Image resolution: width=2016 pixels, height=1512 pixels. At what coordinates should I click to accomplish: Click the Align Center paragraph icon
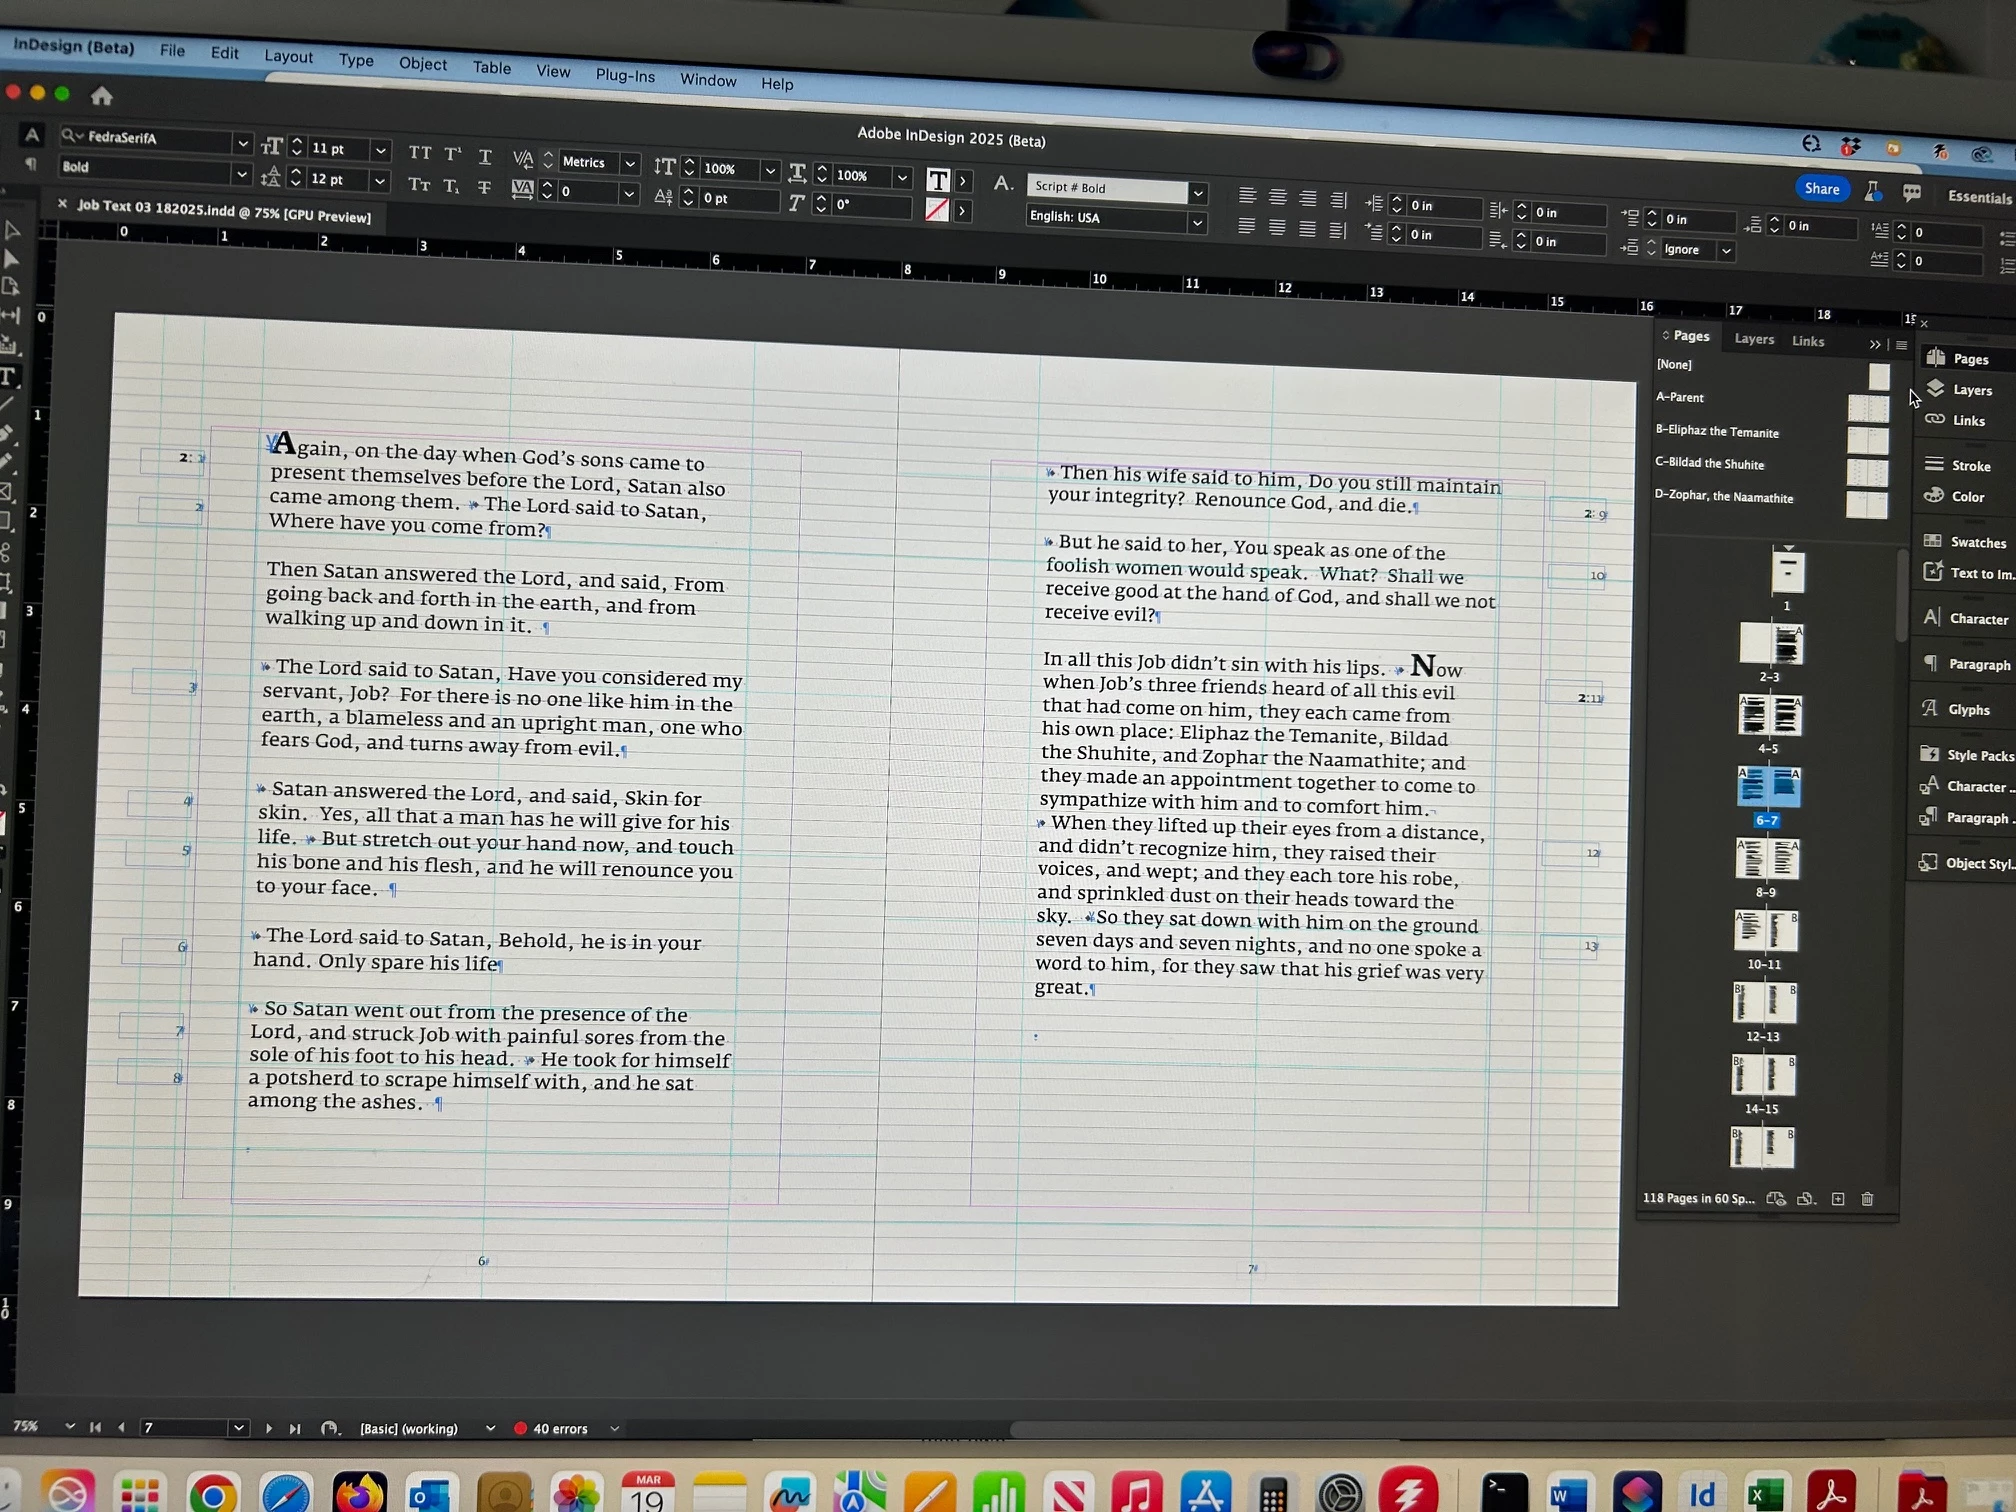(1277, 197)
